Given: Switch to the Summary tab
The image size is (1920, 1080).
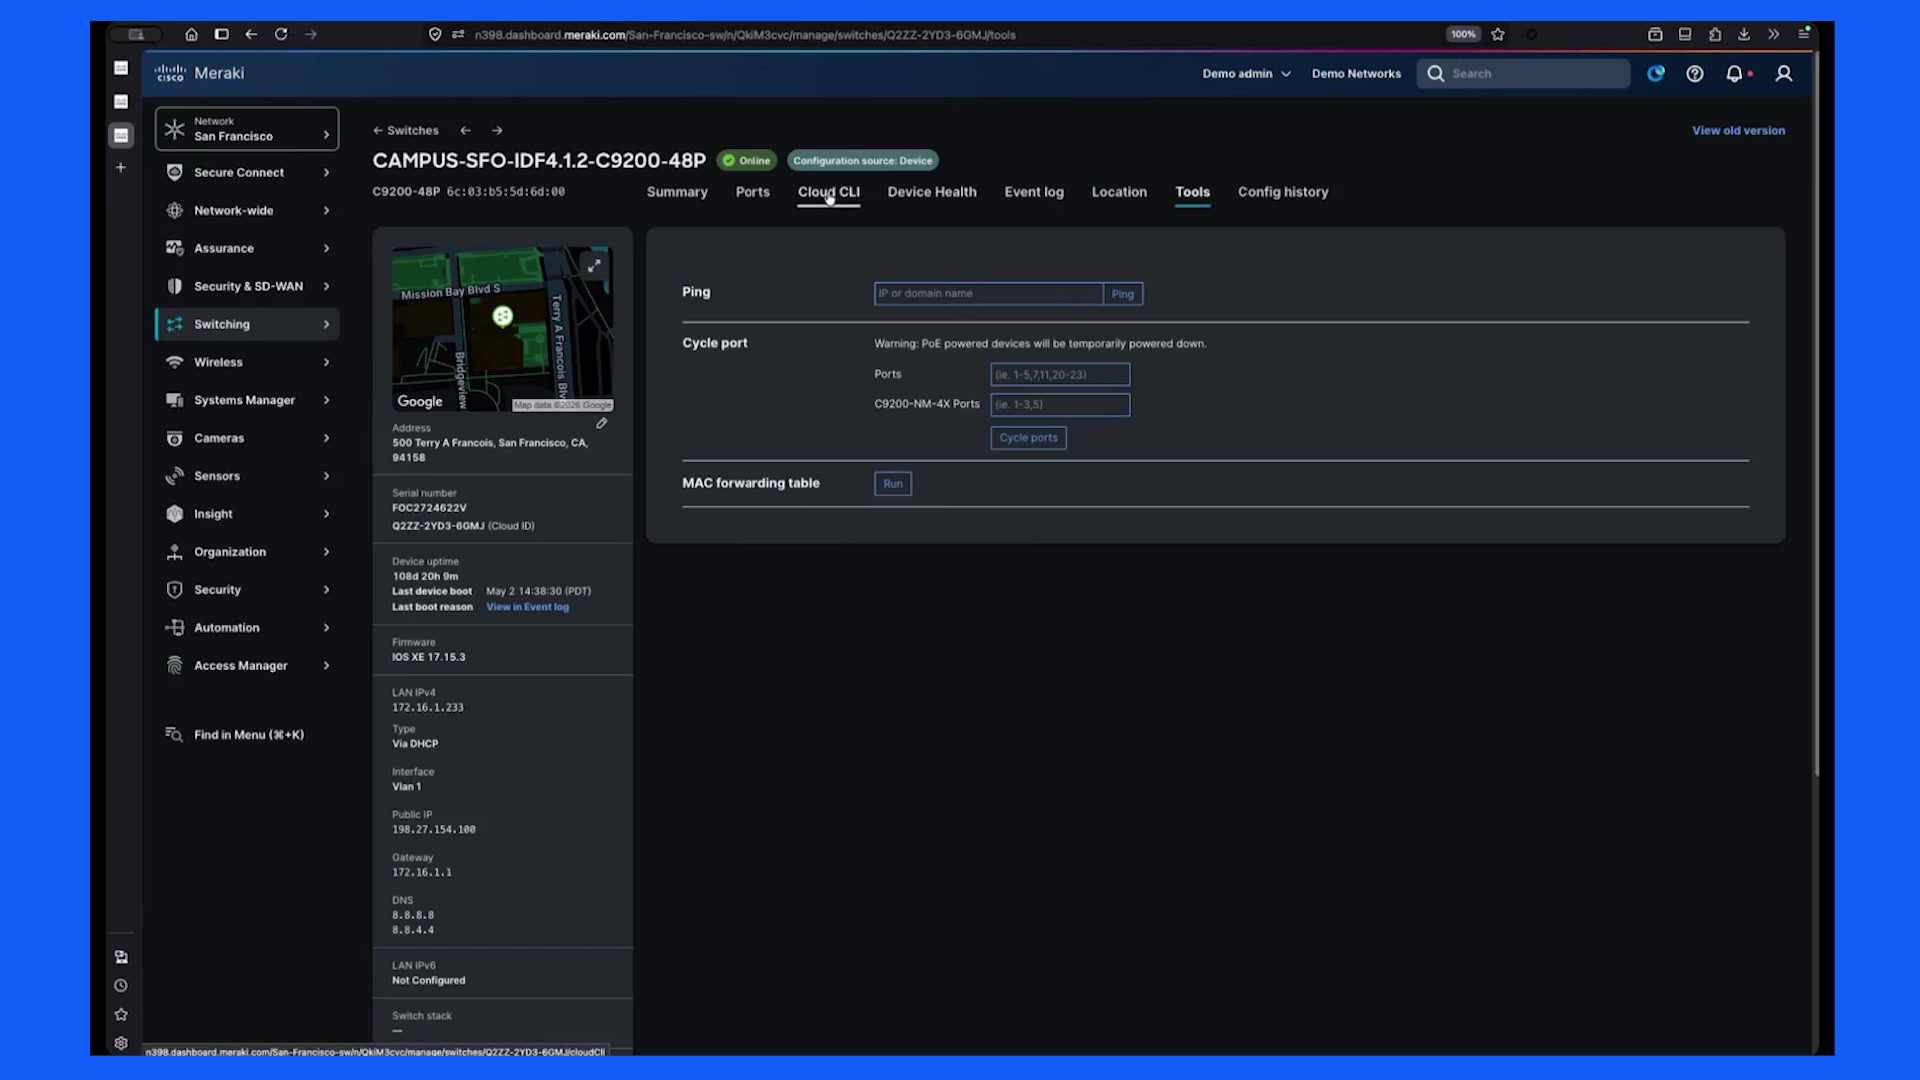Looking at the screenshot, I should (677, 192).
